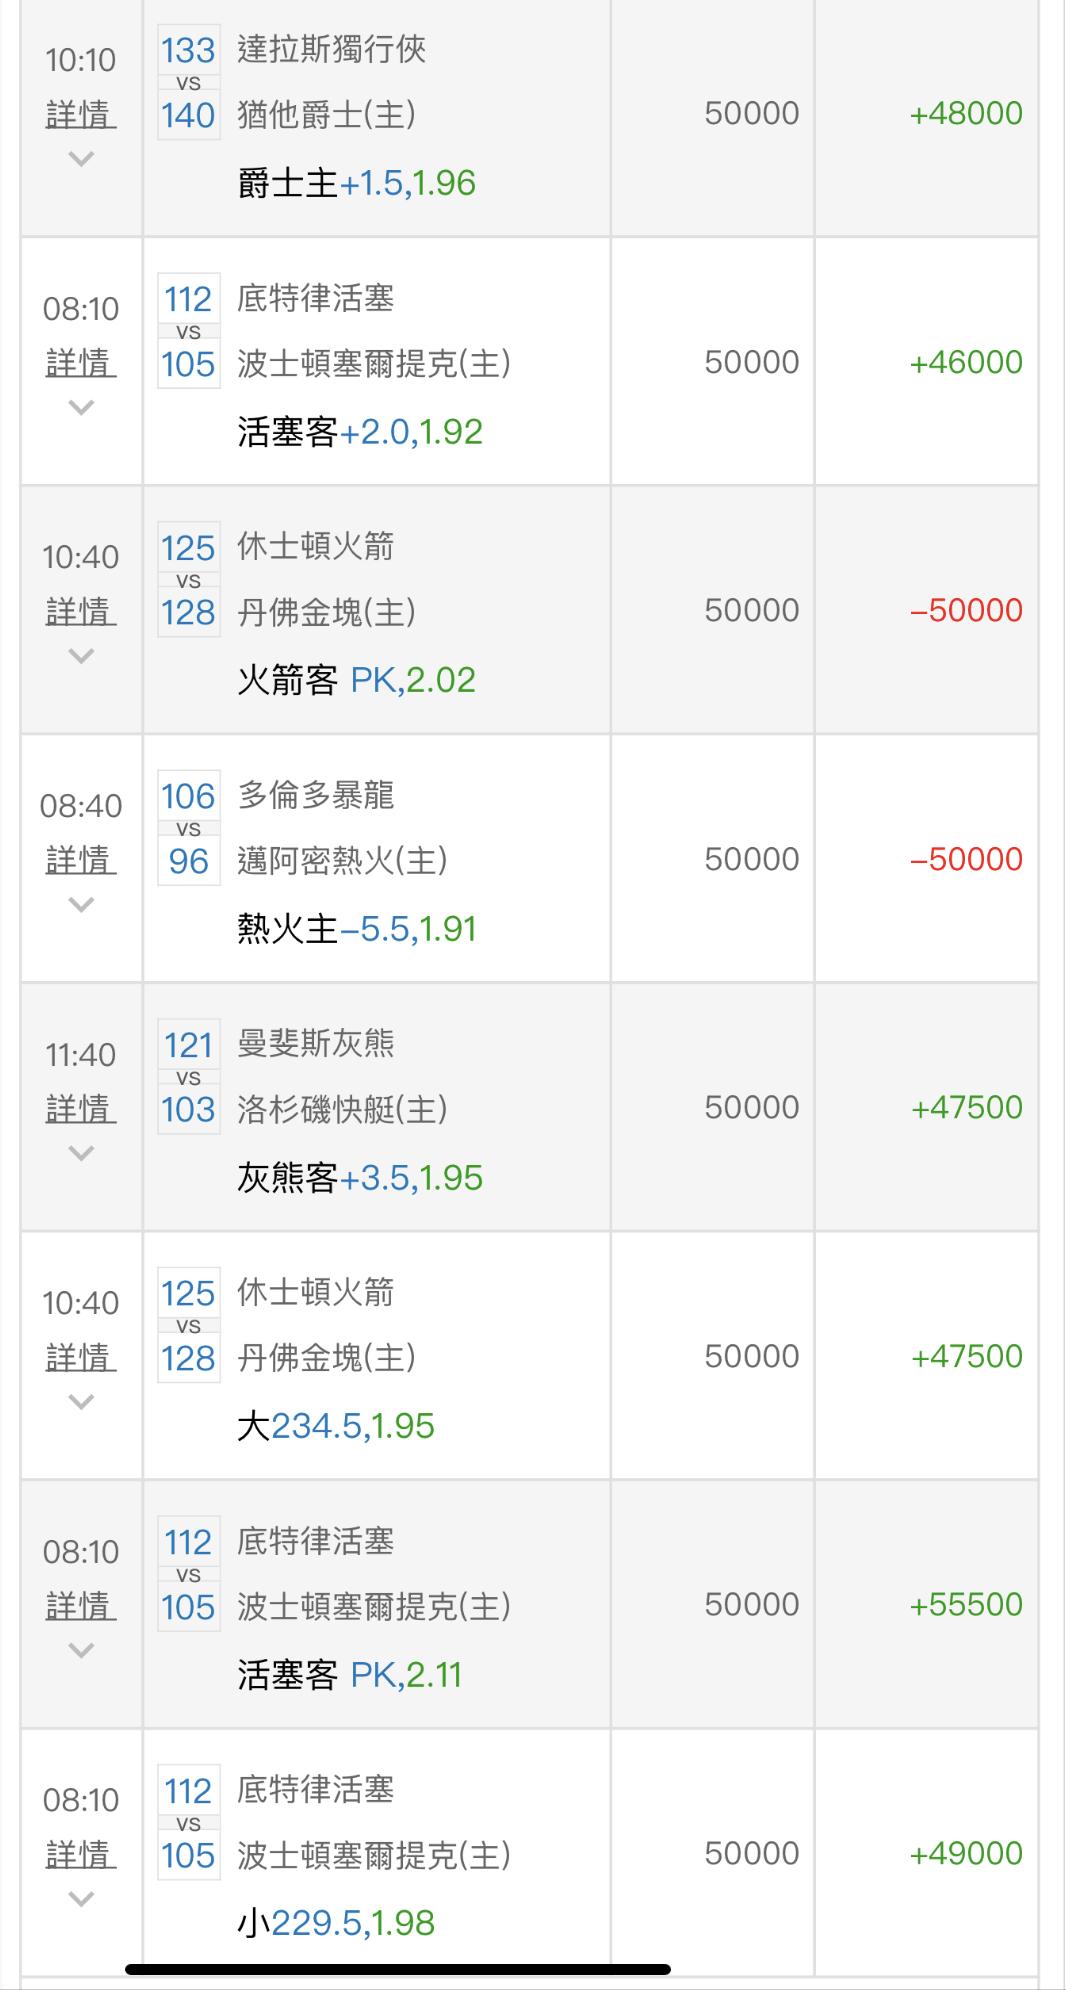1066x1990 pixels.
Task: Open 詳情 for the Raptors vs Heat game
Action: click(81, 860)
